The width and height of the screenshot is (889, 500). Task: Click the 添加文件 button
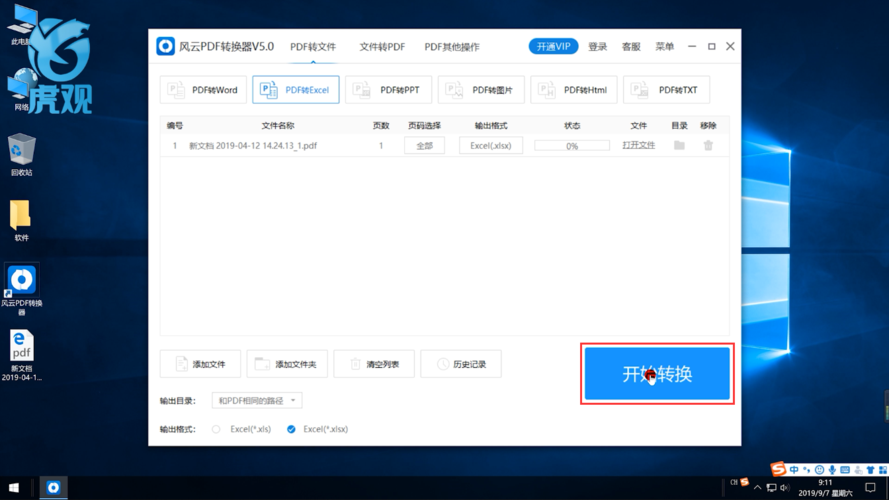200,364
